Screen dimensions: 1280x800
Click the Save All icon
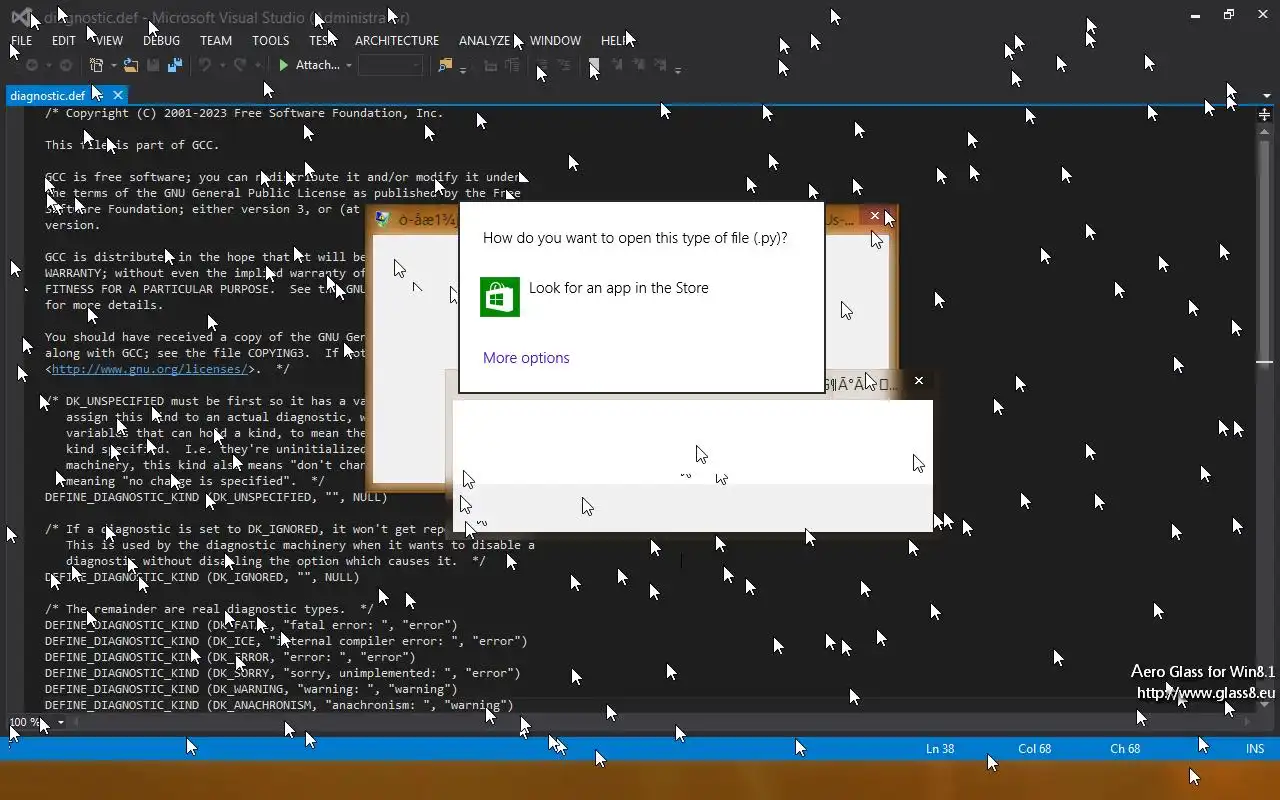(x=175, y=65)
